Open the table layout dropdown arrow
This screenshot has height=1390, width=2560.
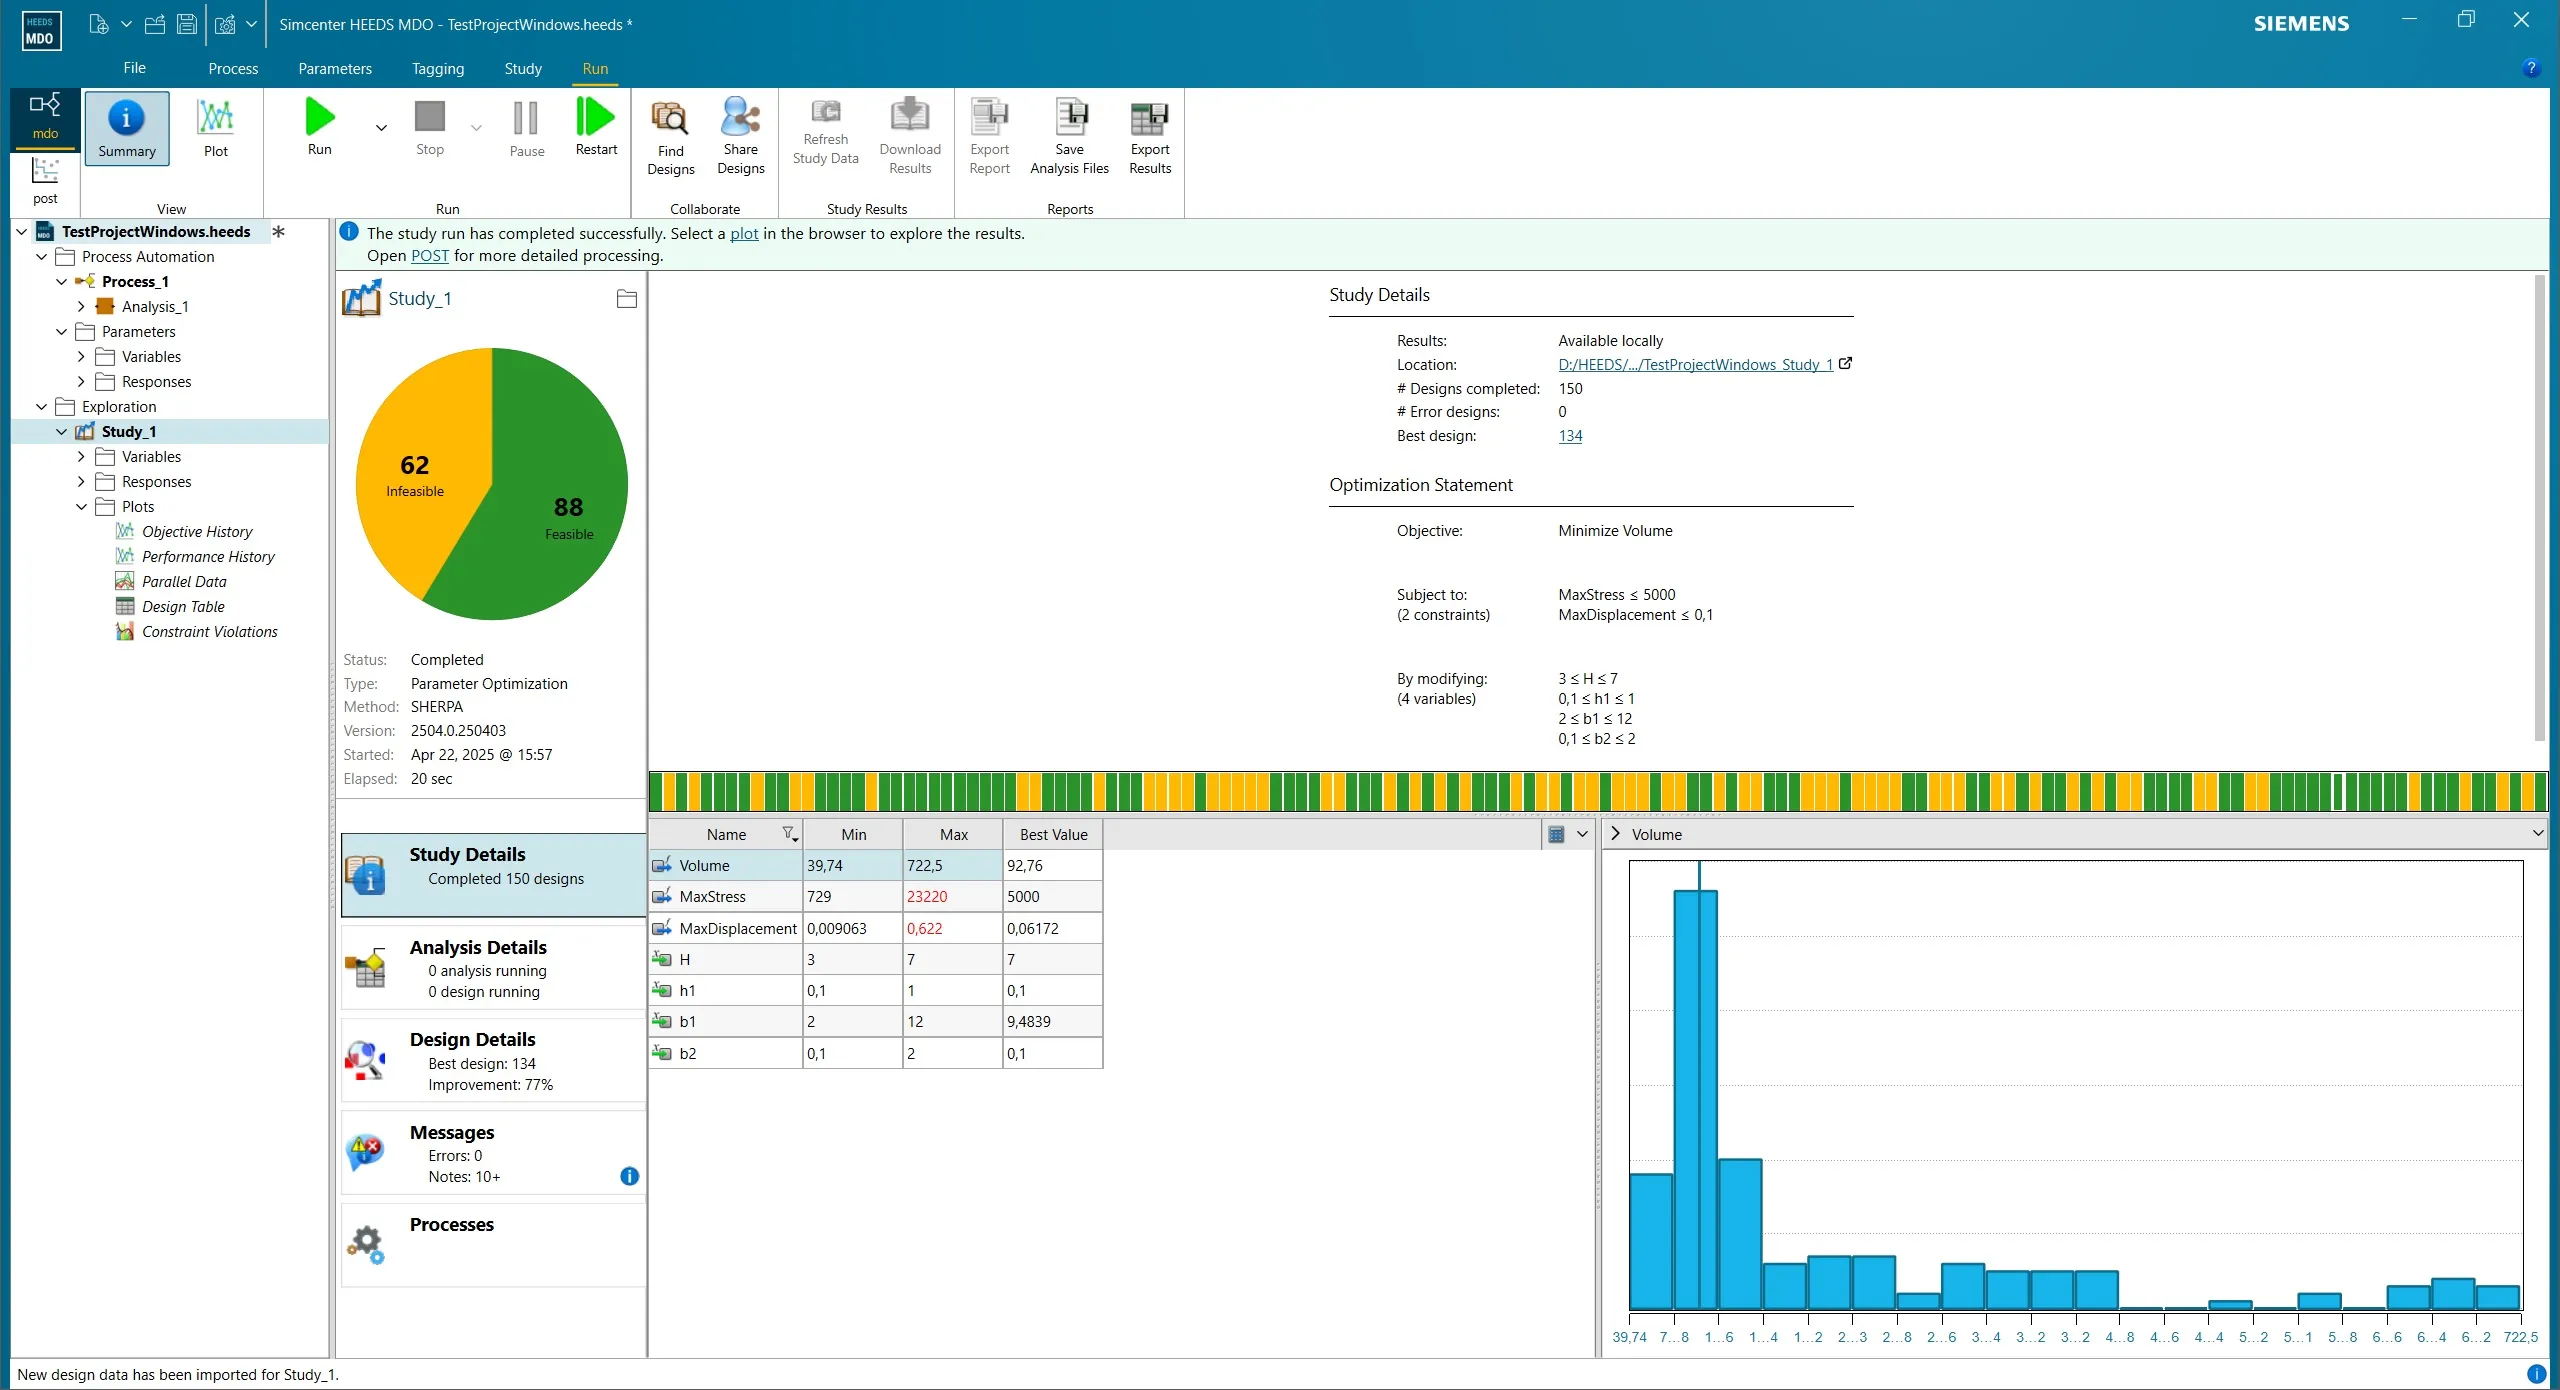1582,834
